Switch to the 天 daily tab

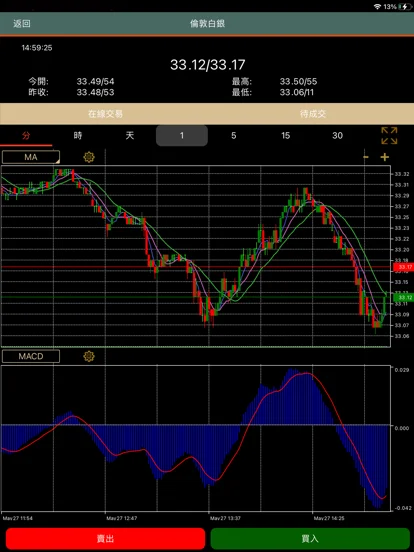(130, 136)
